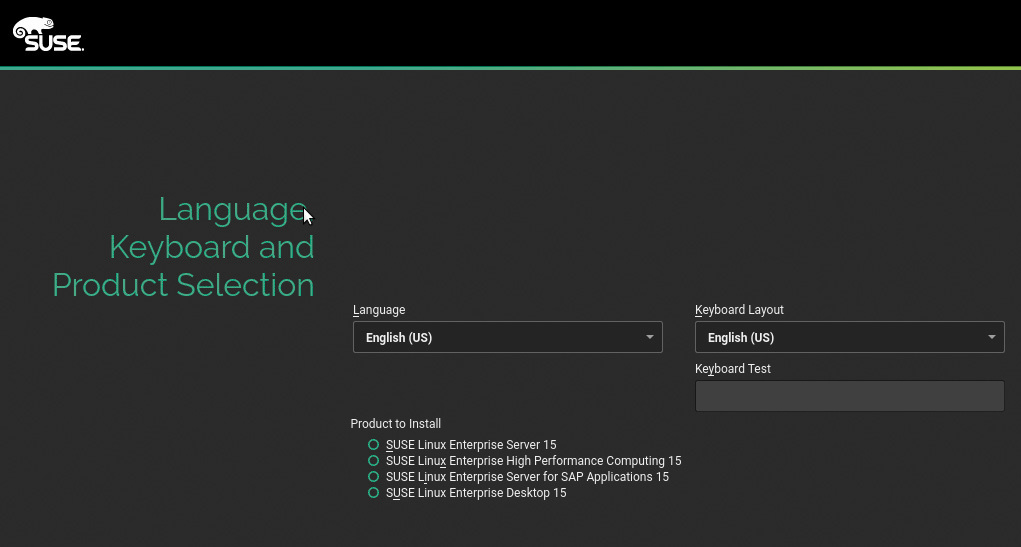The width and height of the screenshot is (1021, 547).
Task: Expand the Keyboard Layout dropdown arrow
Action: [991, 337]
